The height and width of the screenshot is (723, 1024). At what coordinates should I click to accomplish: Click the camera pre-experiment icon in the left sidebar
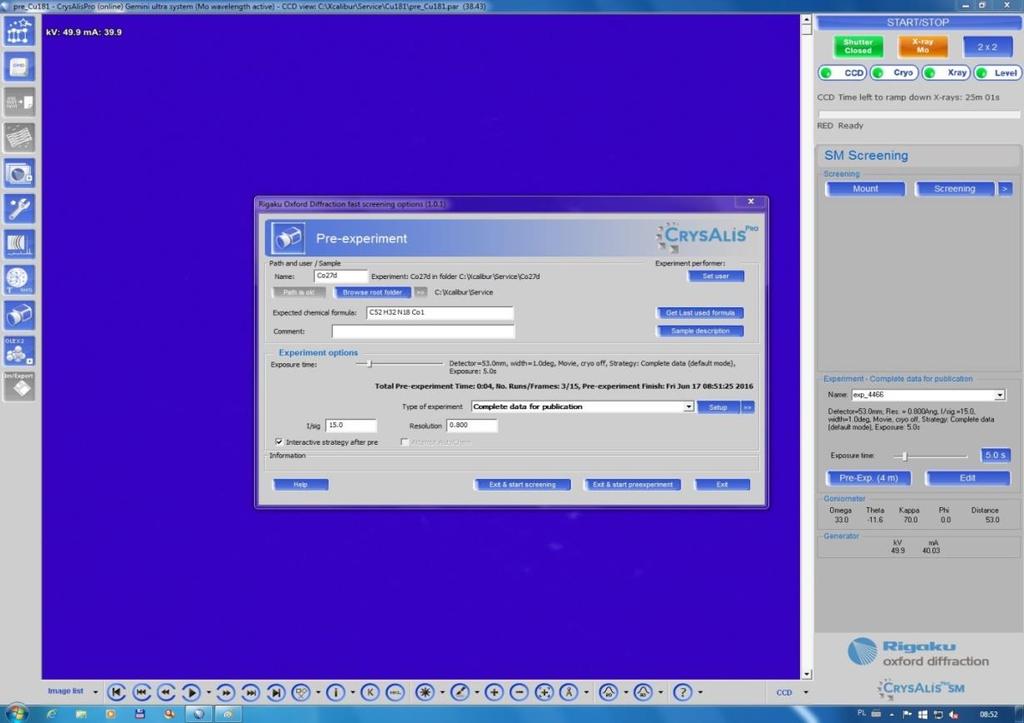[19, 315]
